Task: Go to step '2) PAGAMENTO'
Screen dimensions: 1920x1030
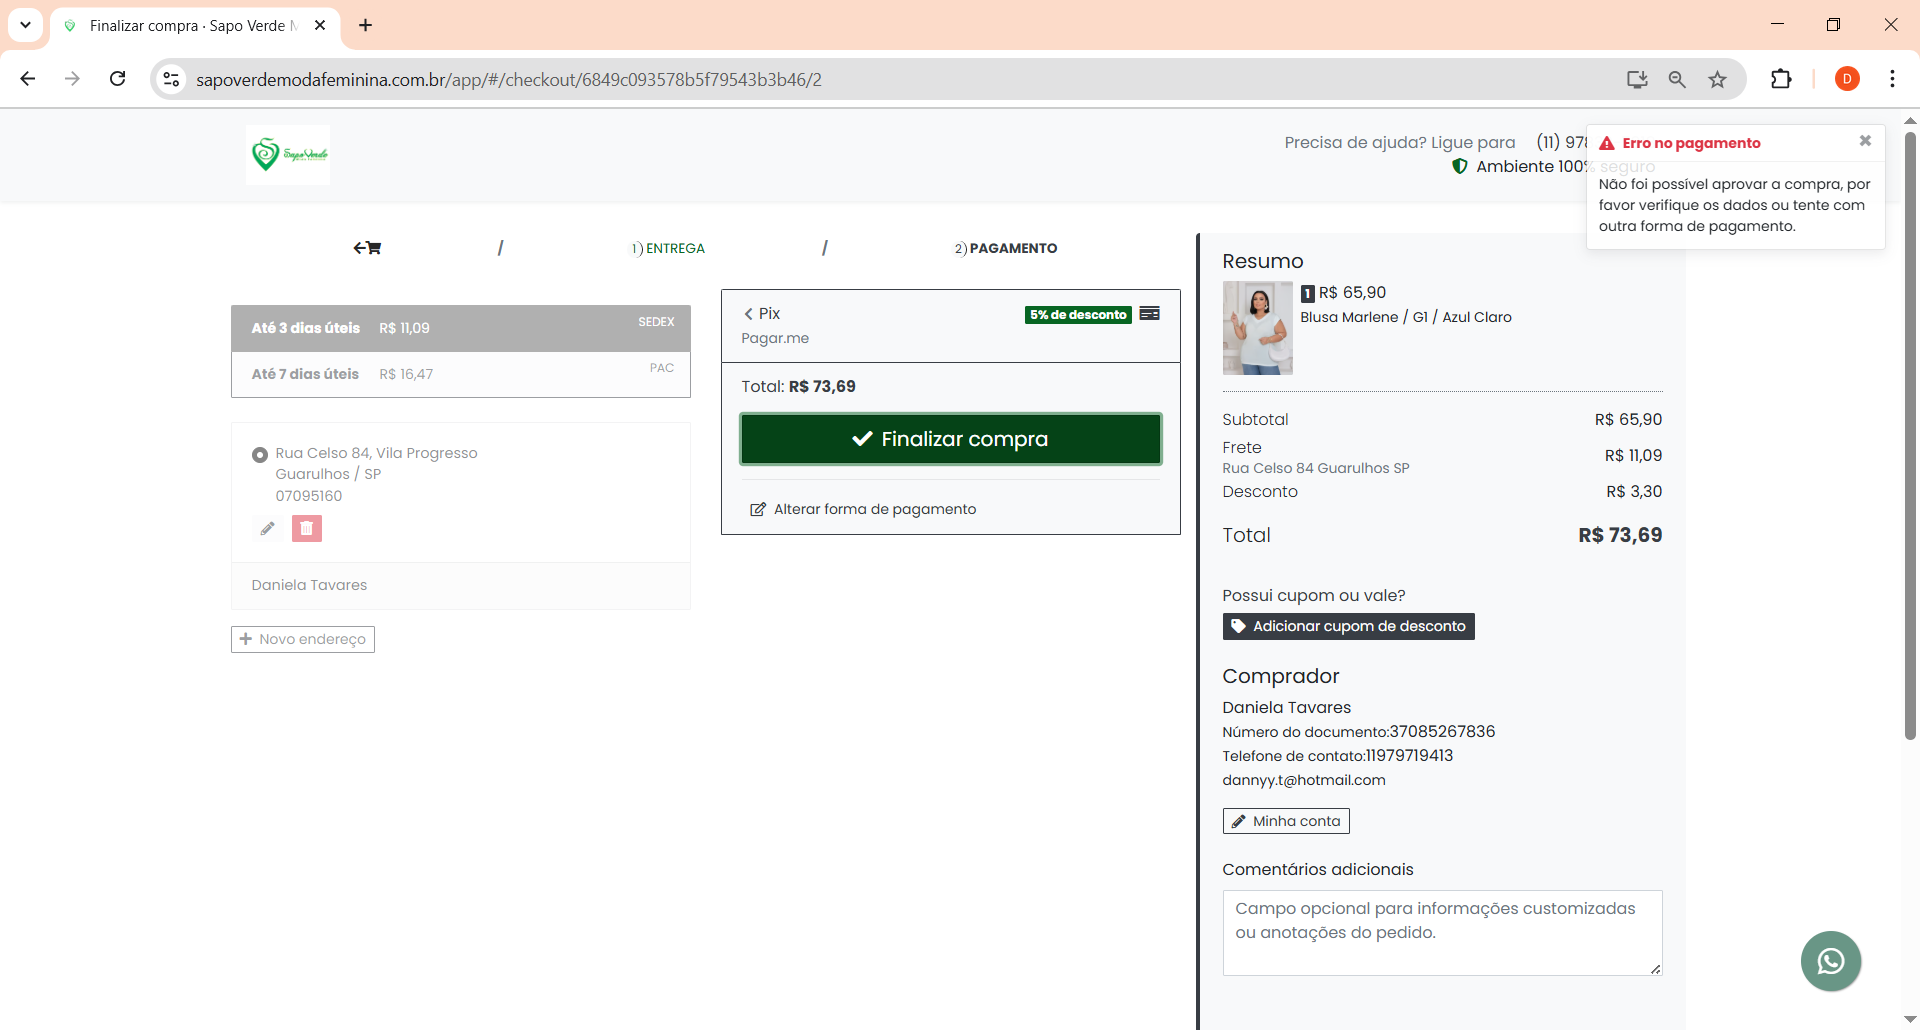Action: [1006, 248]
